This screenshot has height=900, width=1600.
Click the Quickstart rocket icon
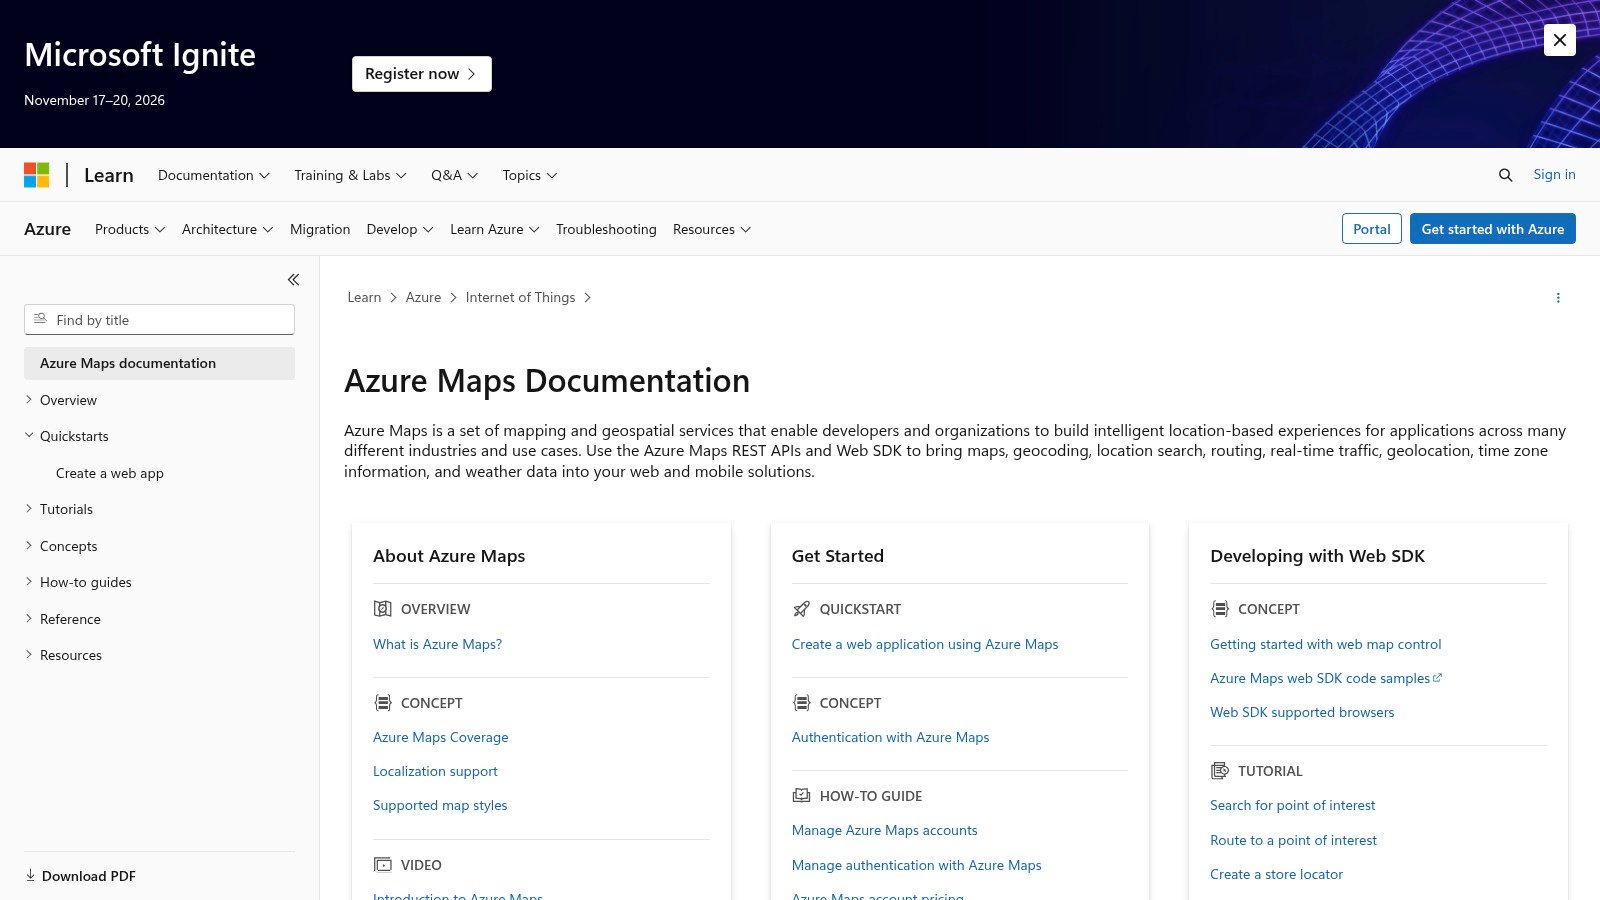(x=801, y=609)
